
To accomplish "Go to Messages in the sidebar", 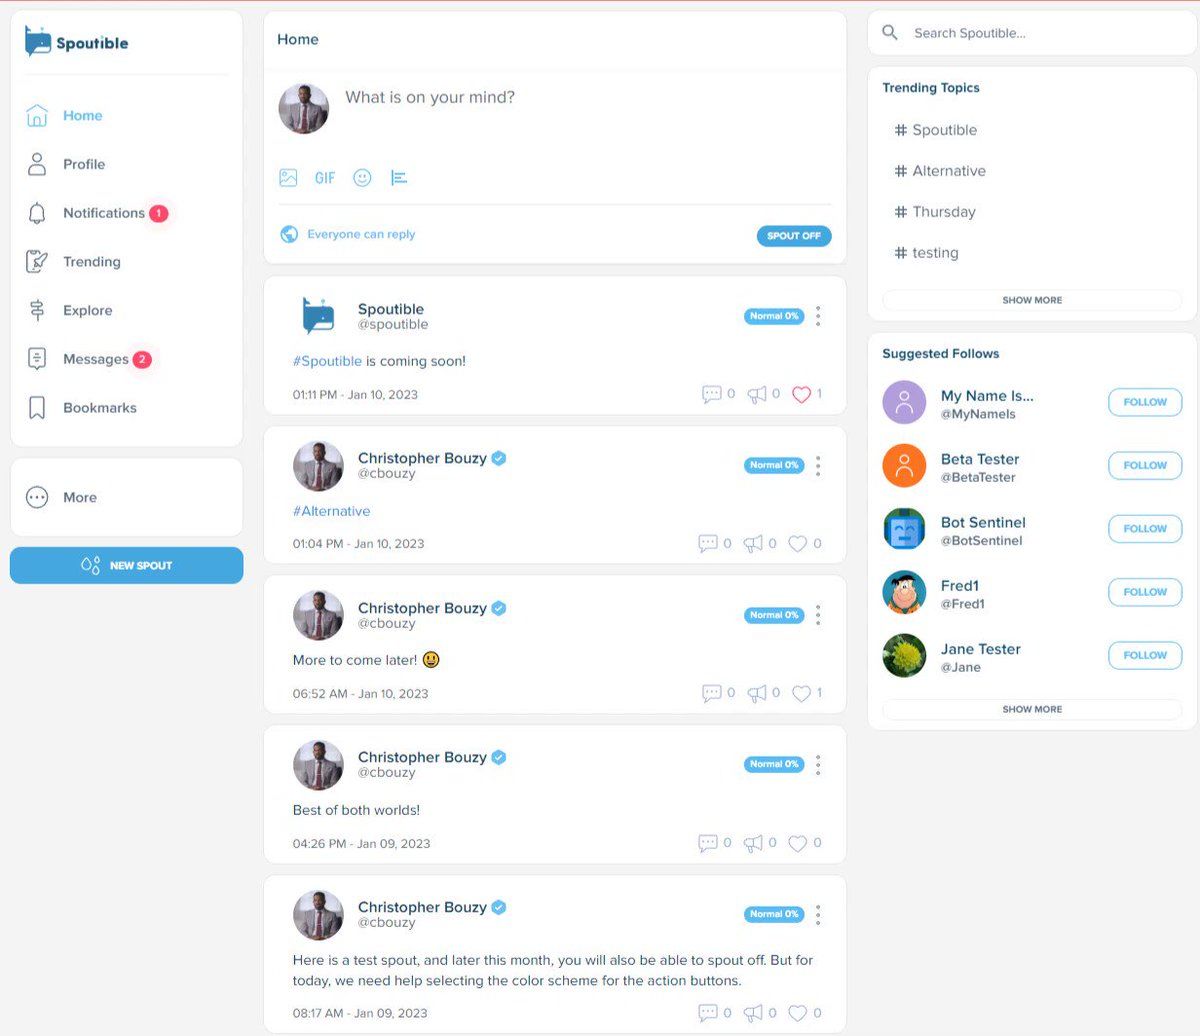I will pos(96,359).
